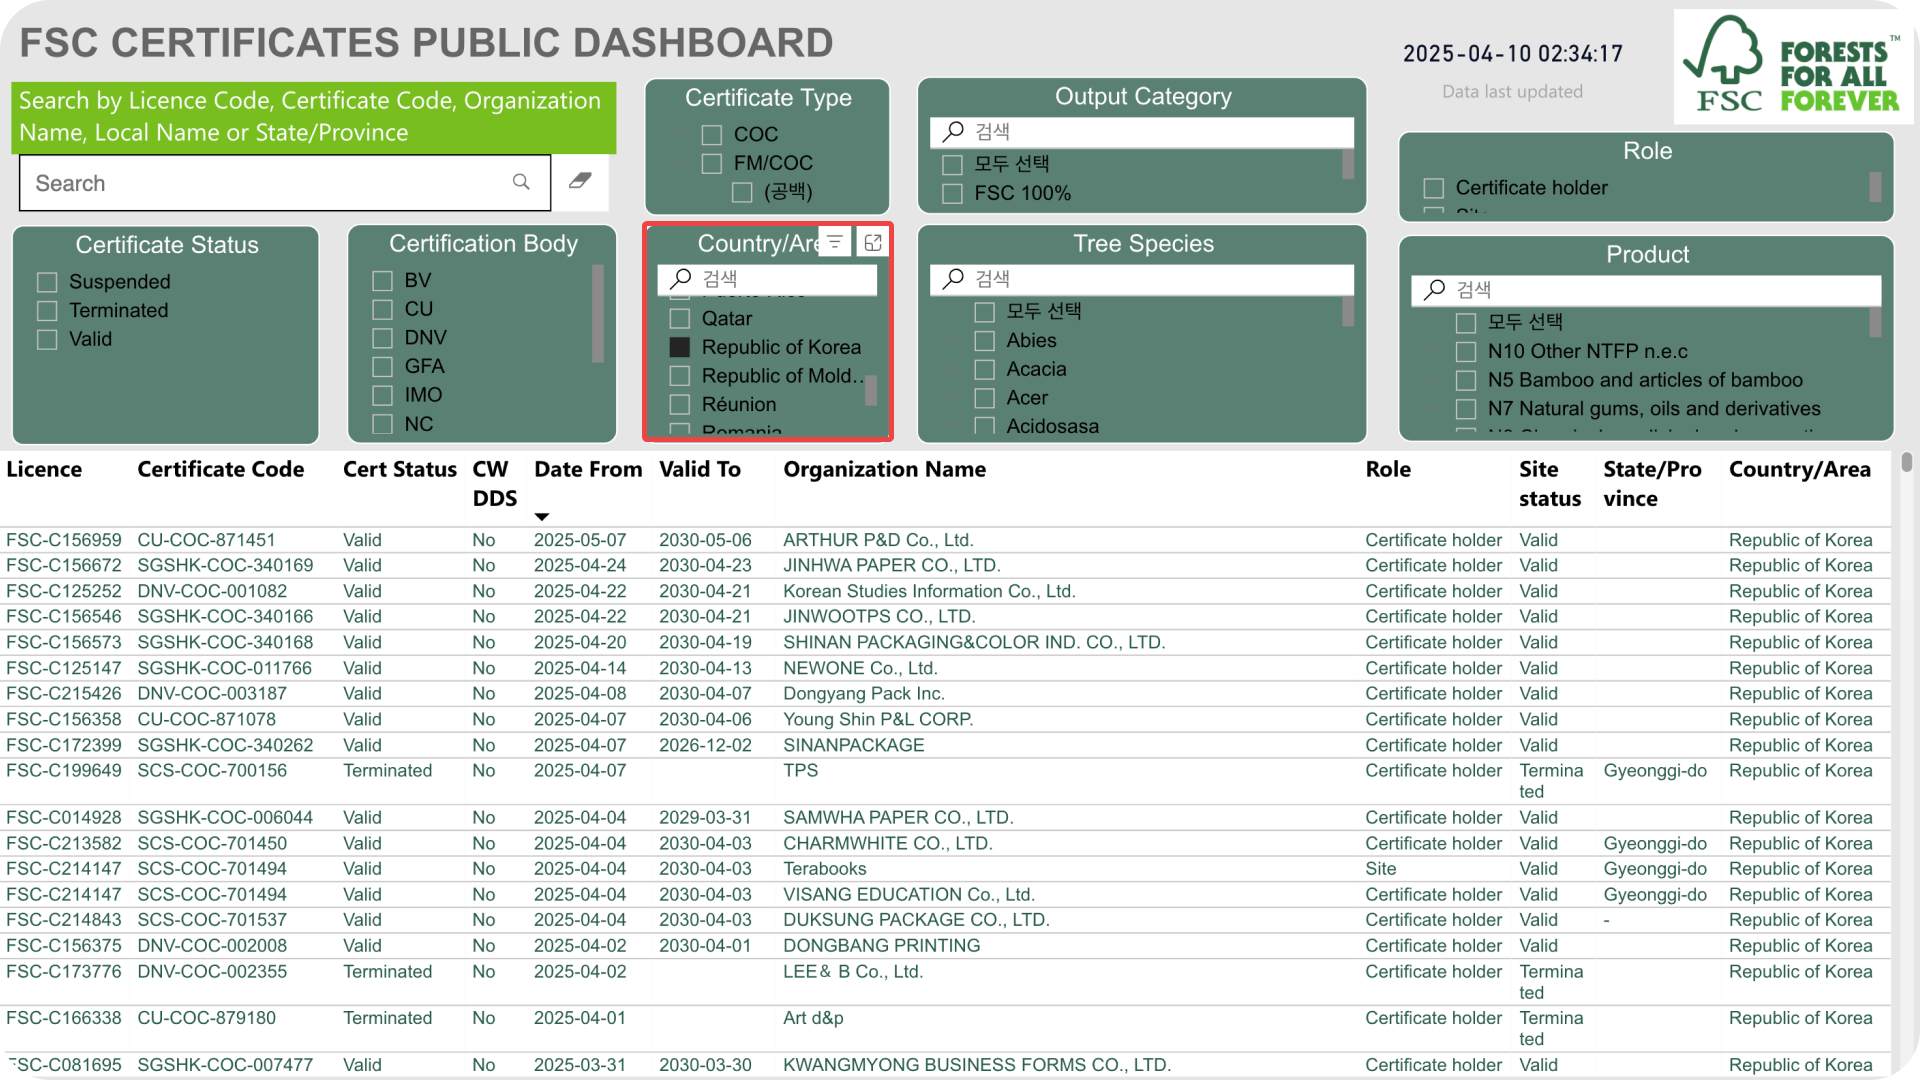This screenshot has height=1080, width=1920.
Task: Click the magnifier icon in Search box
Action: pyautogui.click(x=521, y=182)
